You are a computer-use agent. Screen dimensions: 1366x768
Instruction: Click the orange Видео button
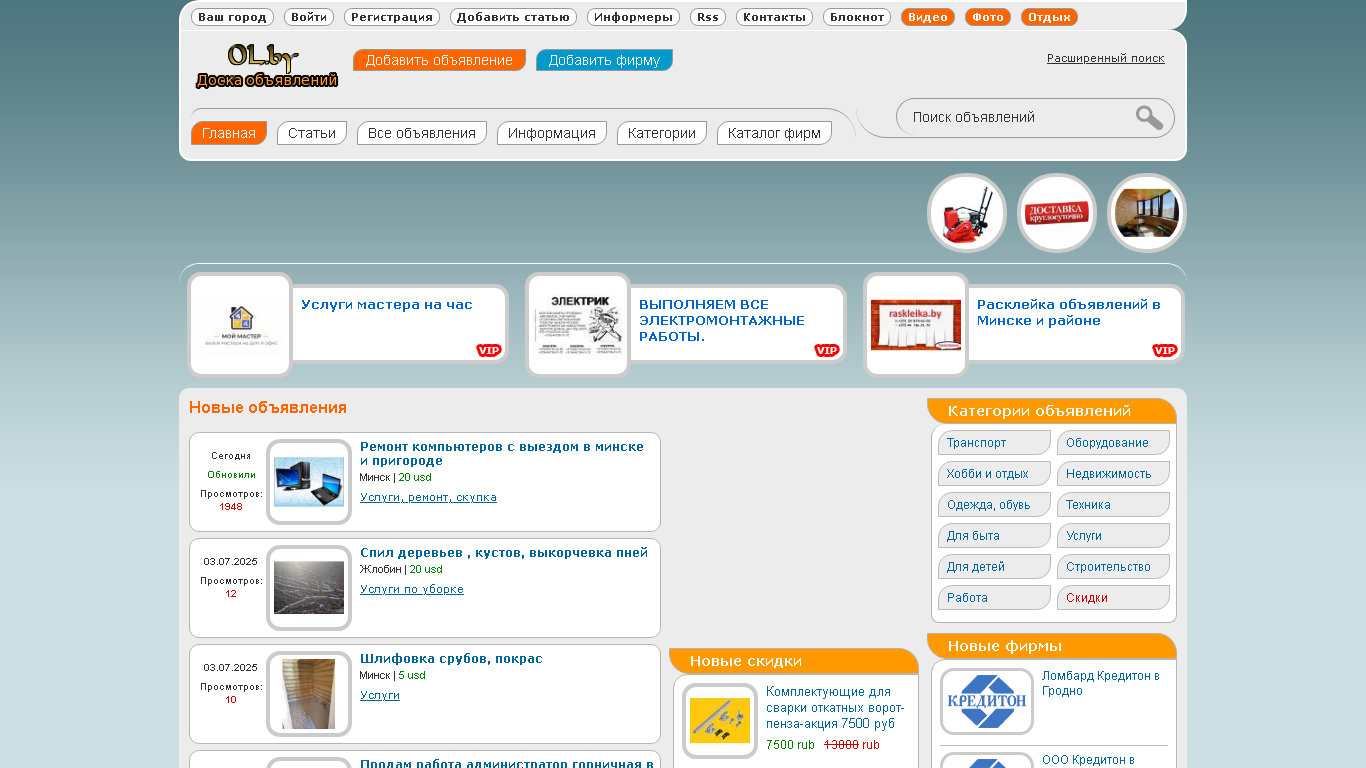pos(928,17)
